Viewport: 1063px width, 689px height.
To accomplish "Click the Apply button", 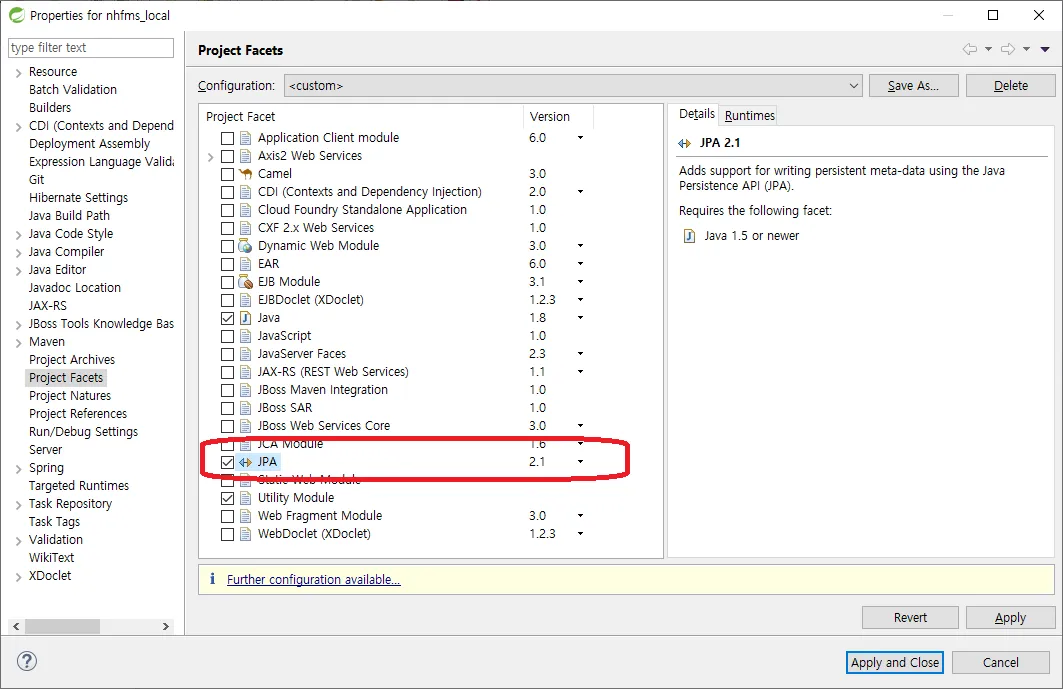I will coord(1010,618).
